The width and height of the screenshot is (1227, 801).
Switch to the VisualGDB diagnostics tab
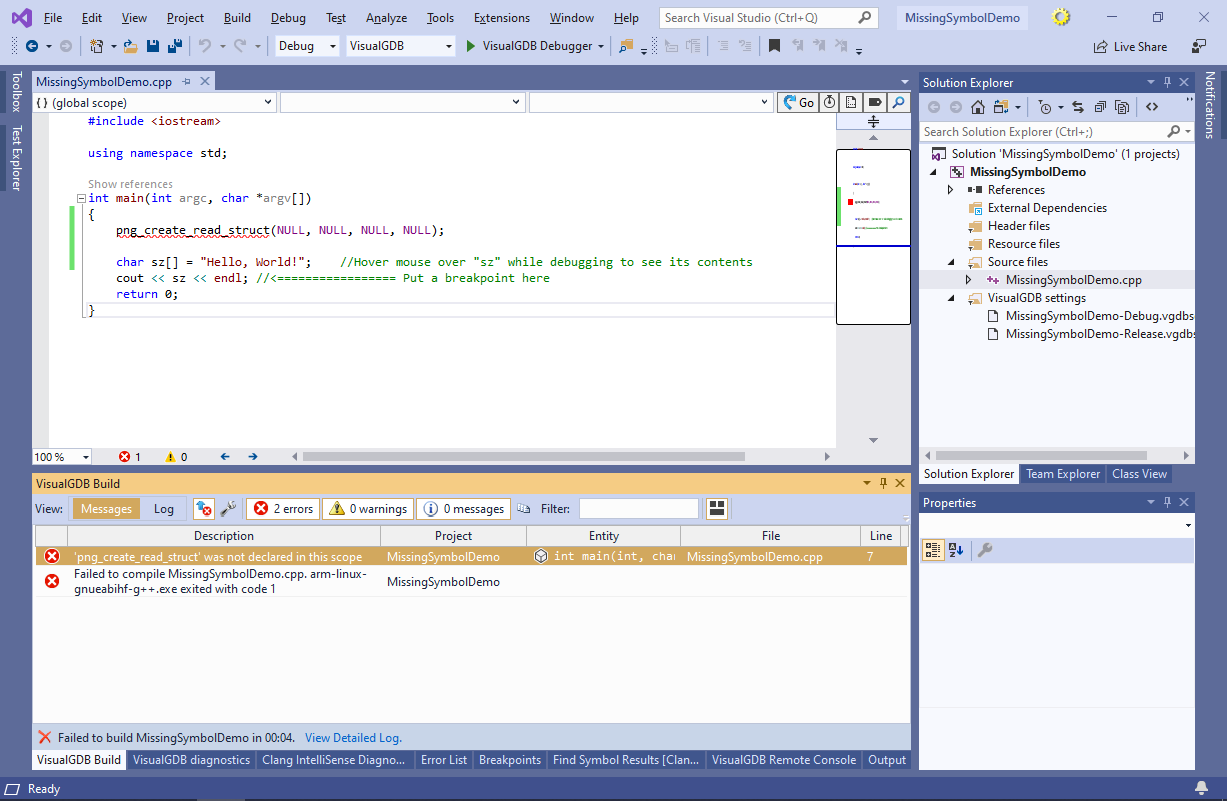click(191, 760)
